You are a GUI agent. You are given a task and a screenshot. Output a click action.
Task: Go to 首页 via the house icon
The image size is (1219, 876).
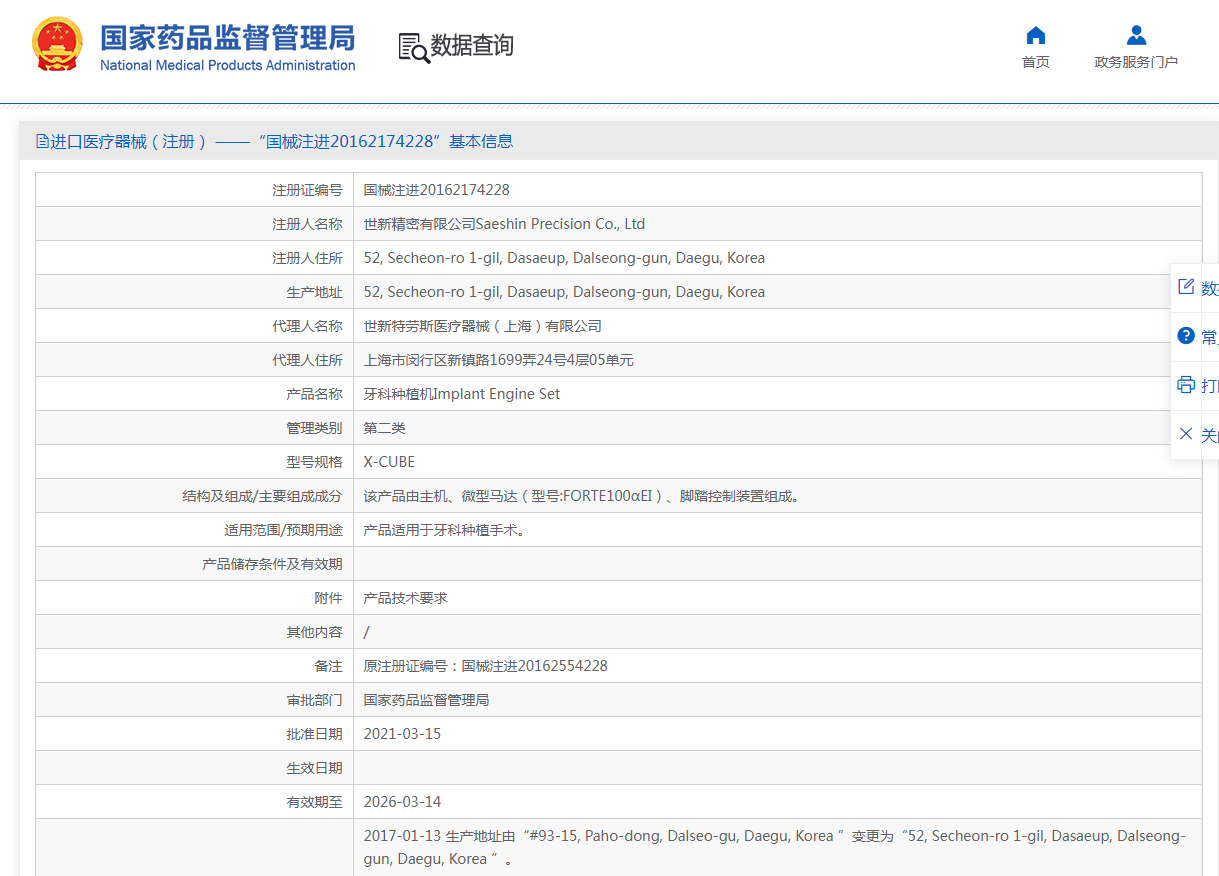point(1036,36)
